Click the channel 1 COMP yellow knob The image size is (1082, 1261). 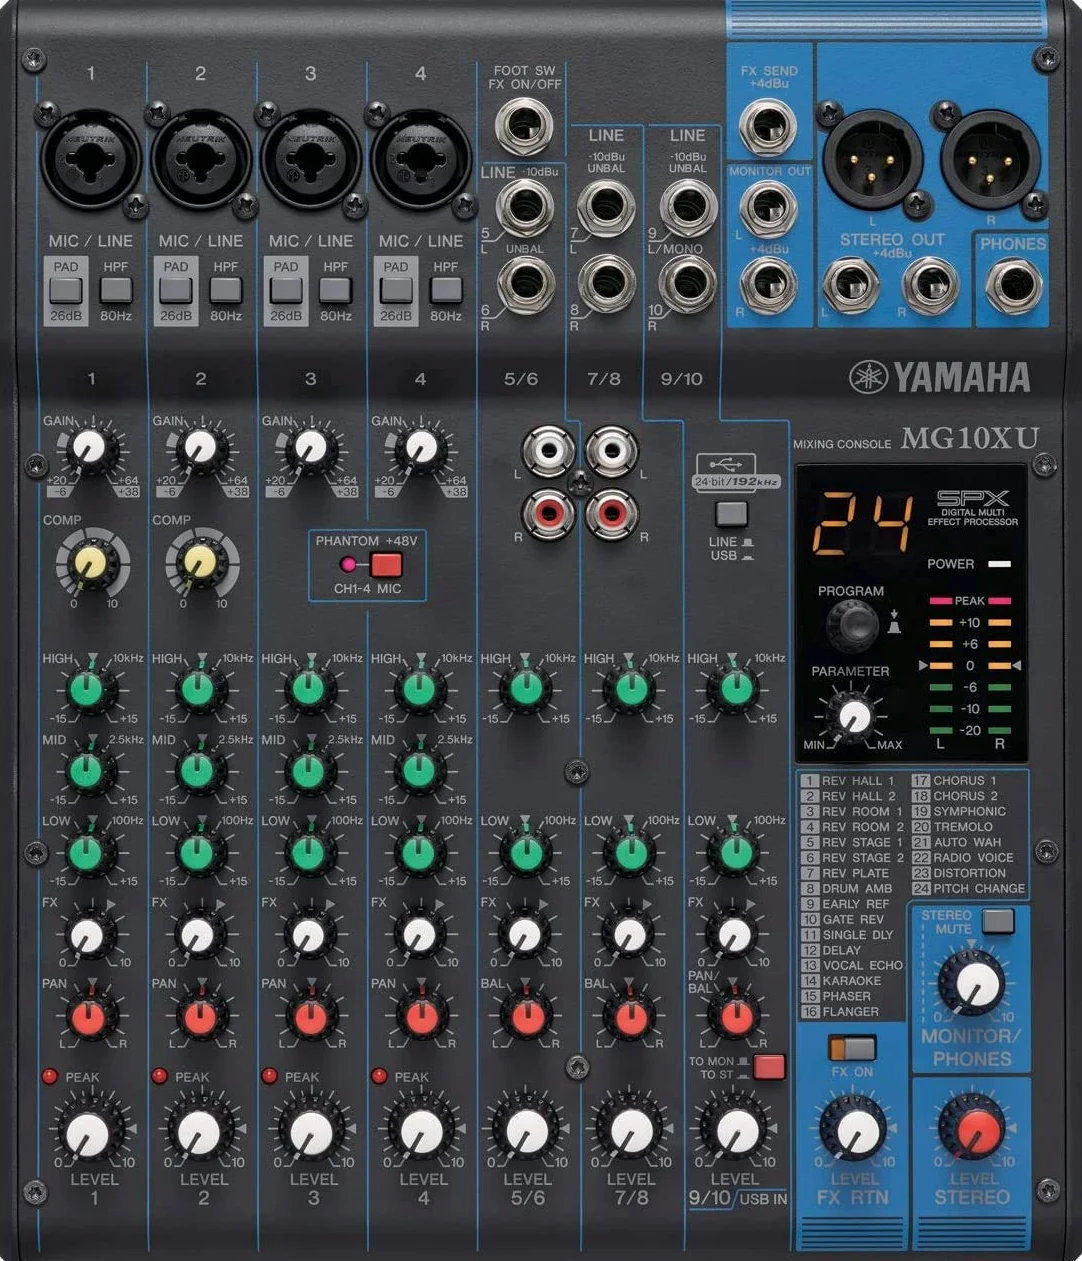click(91, 564)
